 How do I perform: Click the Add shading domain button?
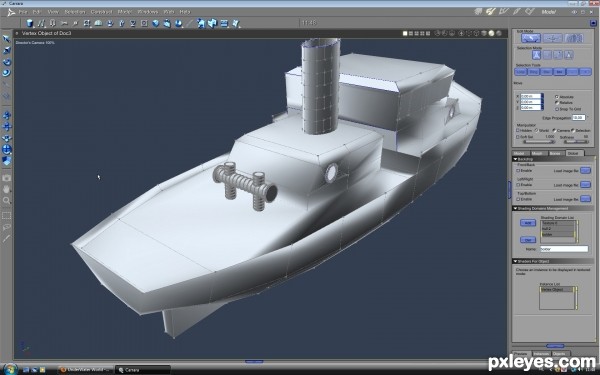tap(528, 223)
